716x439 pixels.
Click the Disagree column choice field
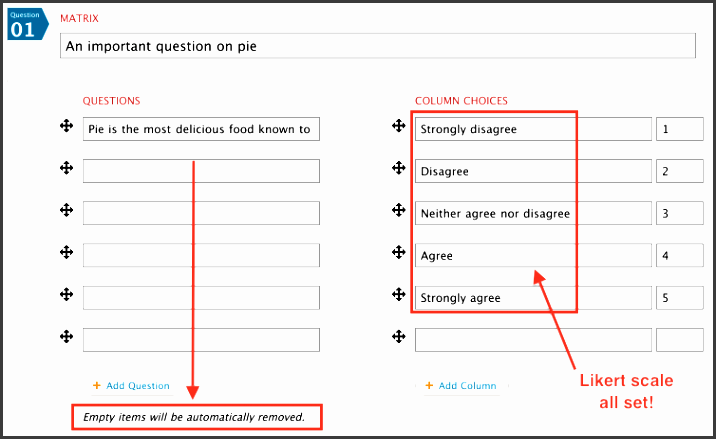tap(533, 171)
